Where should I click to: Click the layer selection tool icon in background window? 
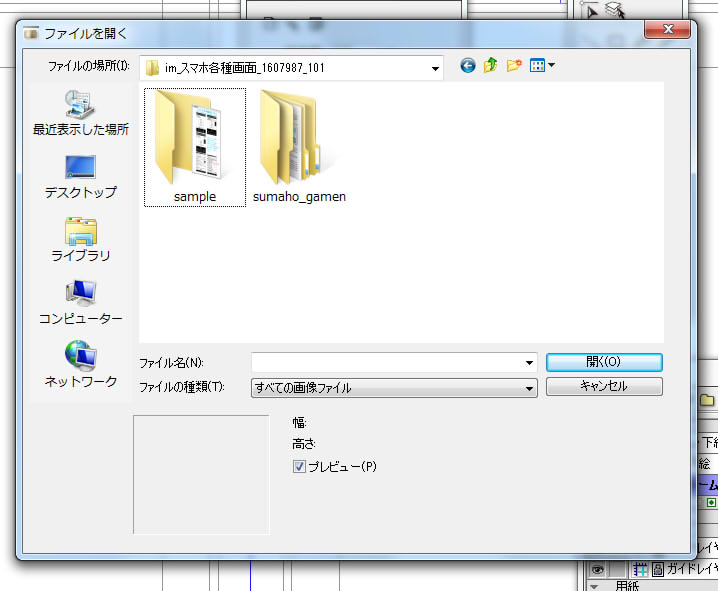click(x=615, y=10)
